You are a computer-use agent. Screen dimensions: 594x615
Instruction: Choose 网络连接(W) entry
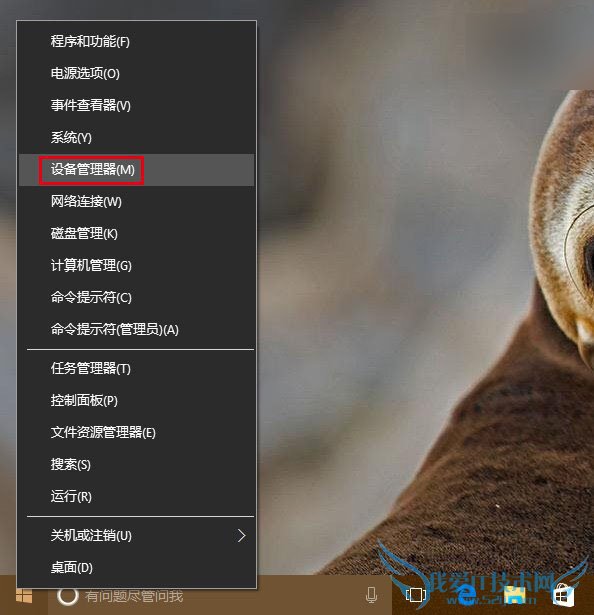[x=137, y=202]
